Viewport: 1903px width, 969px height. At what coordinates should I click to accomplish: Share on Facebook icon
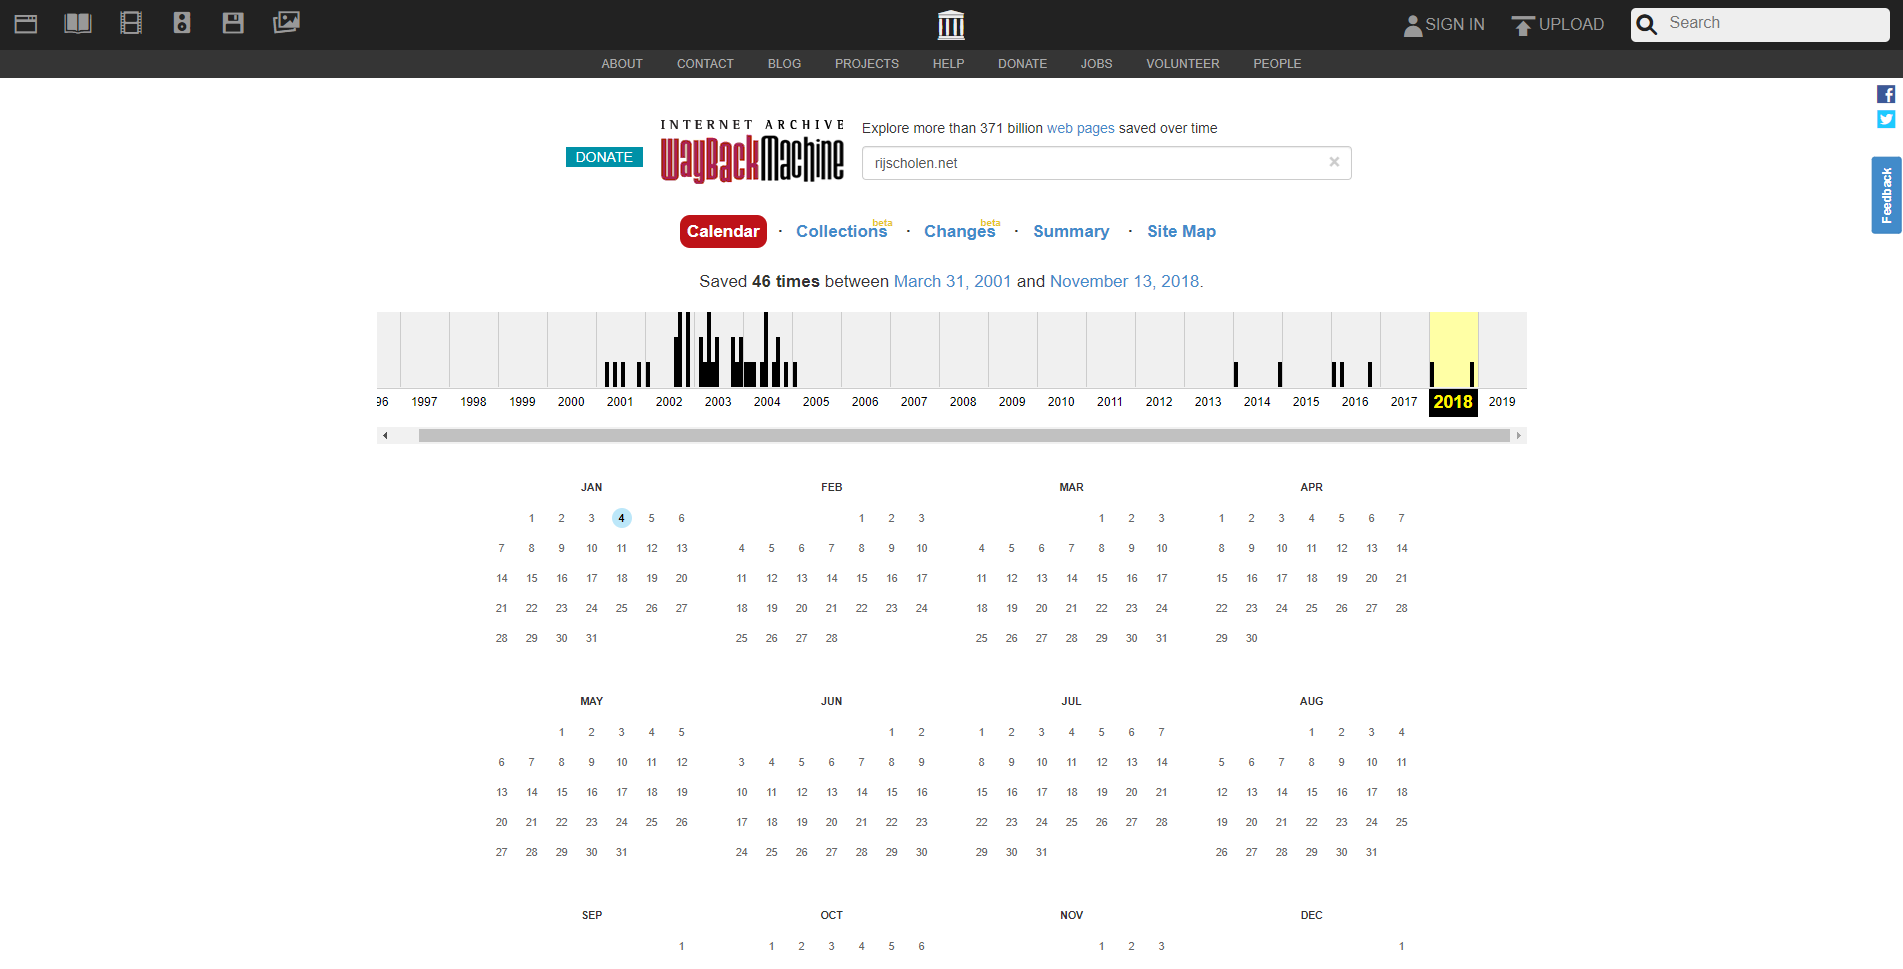1886,94
